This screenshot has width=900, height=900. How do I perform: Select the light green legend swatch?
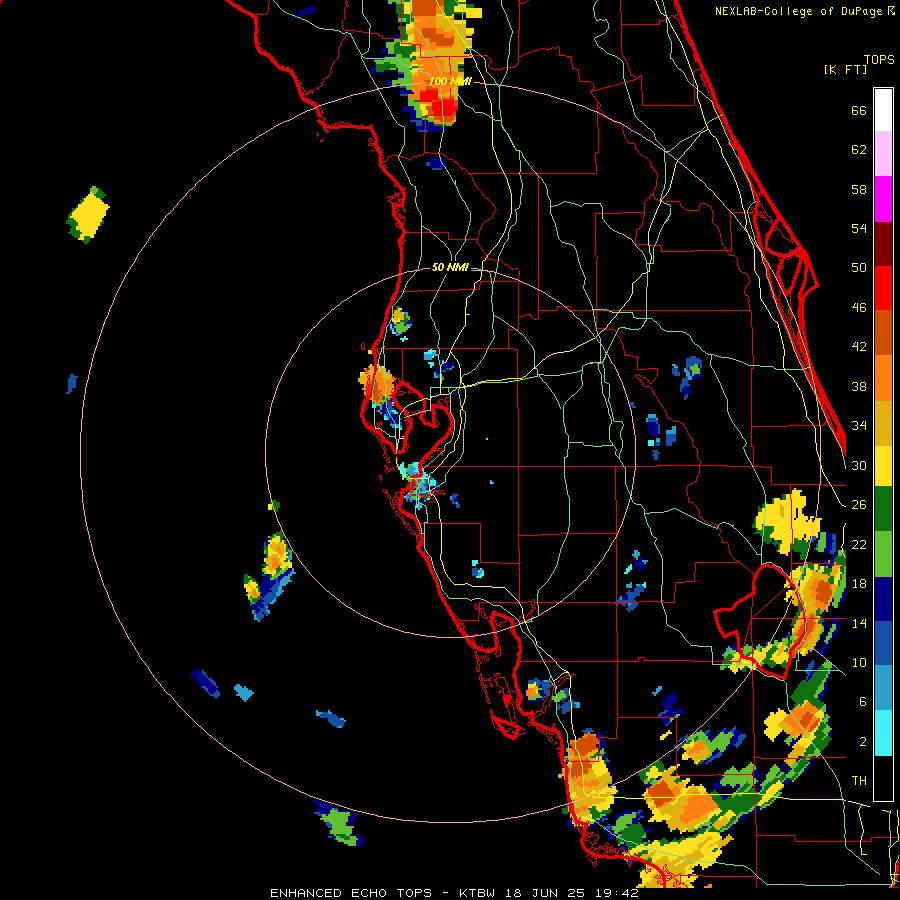[x=883, y=554]
